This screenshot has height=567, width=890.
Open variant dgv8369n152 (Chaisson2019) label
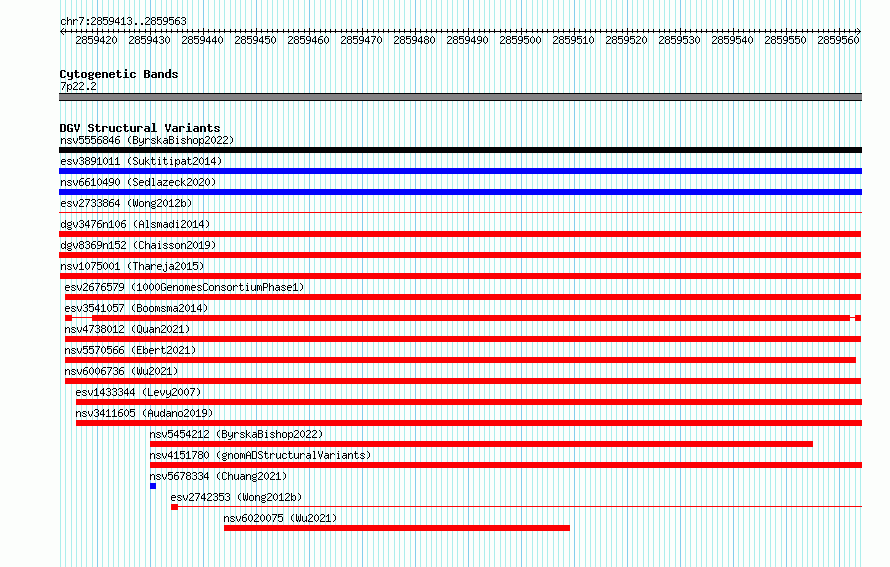(x=138, y=245)
